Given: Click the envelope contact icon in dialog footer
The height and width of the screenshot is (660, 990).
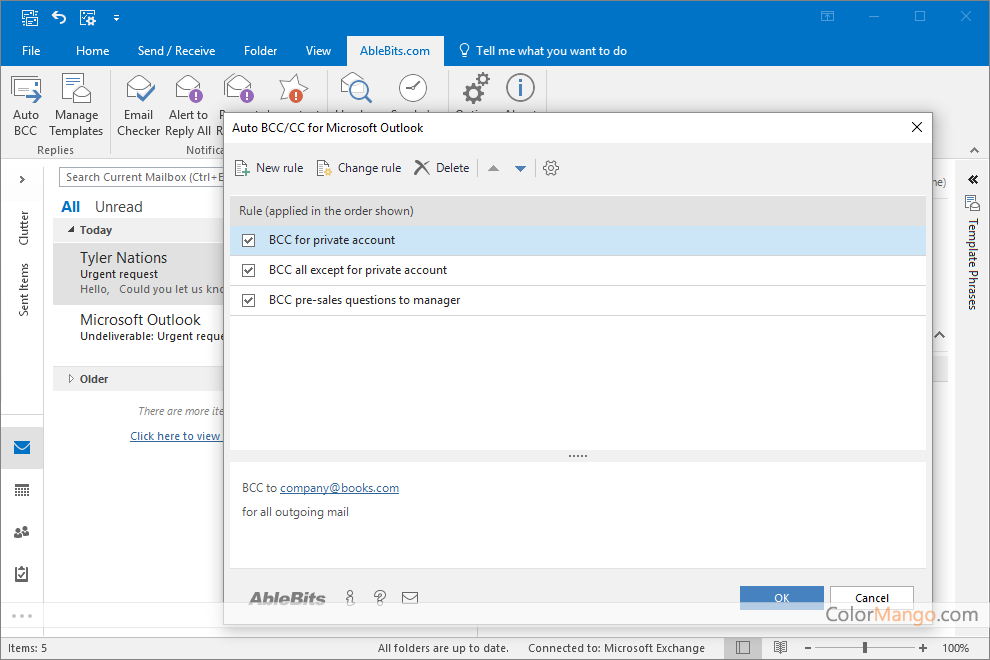Looking at the screenshot, I should [x=410, y=597].
